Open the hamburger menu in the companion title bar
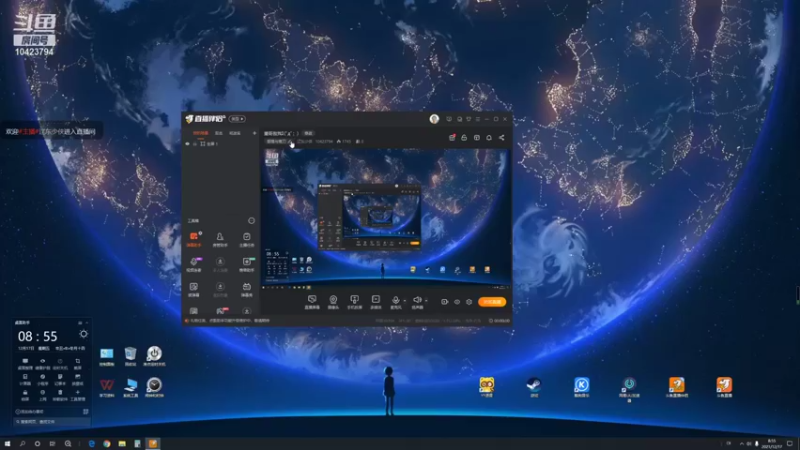 click(478, 119)
